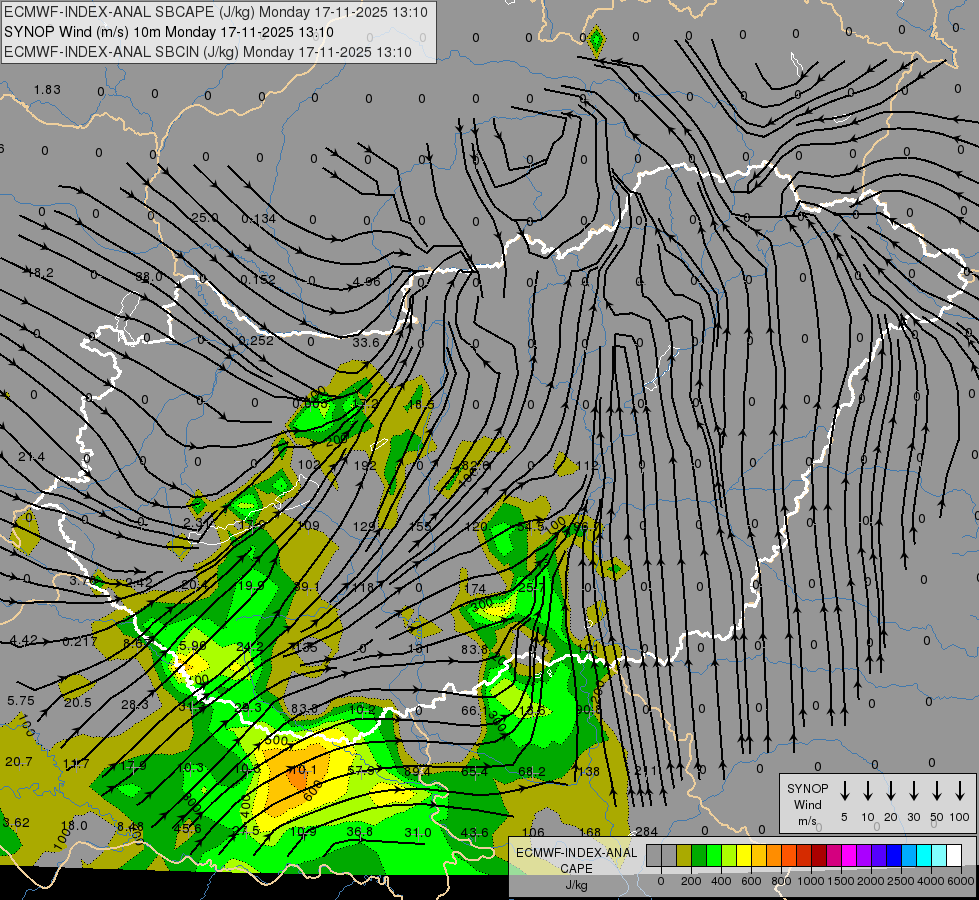Screen dimensions: 979x900
Task: Click the map value '38.0'
Action: point(149,277)
